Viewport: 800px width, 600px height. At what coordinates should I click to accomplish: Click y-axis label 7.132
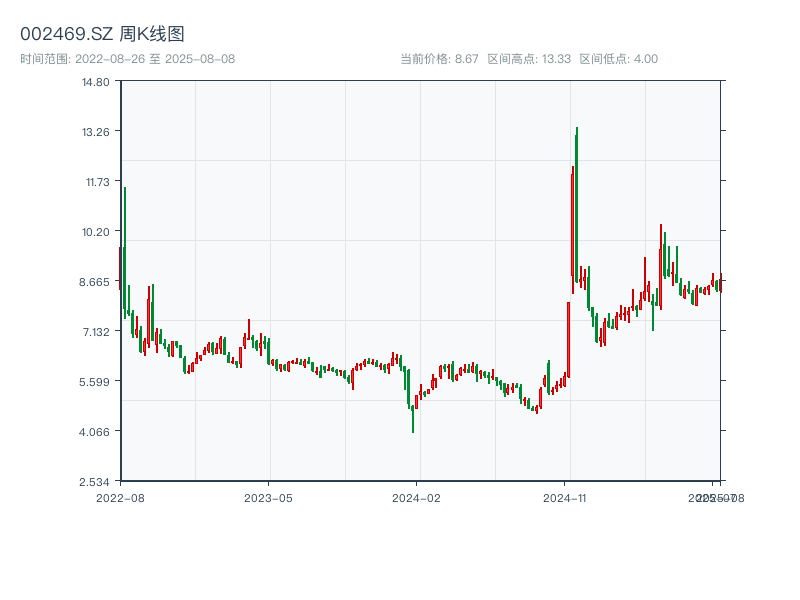pos(96,332)
